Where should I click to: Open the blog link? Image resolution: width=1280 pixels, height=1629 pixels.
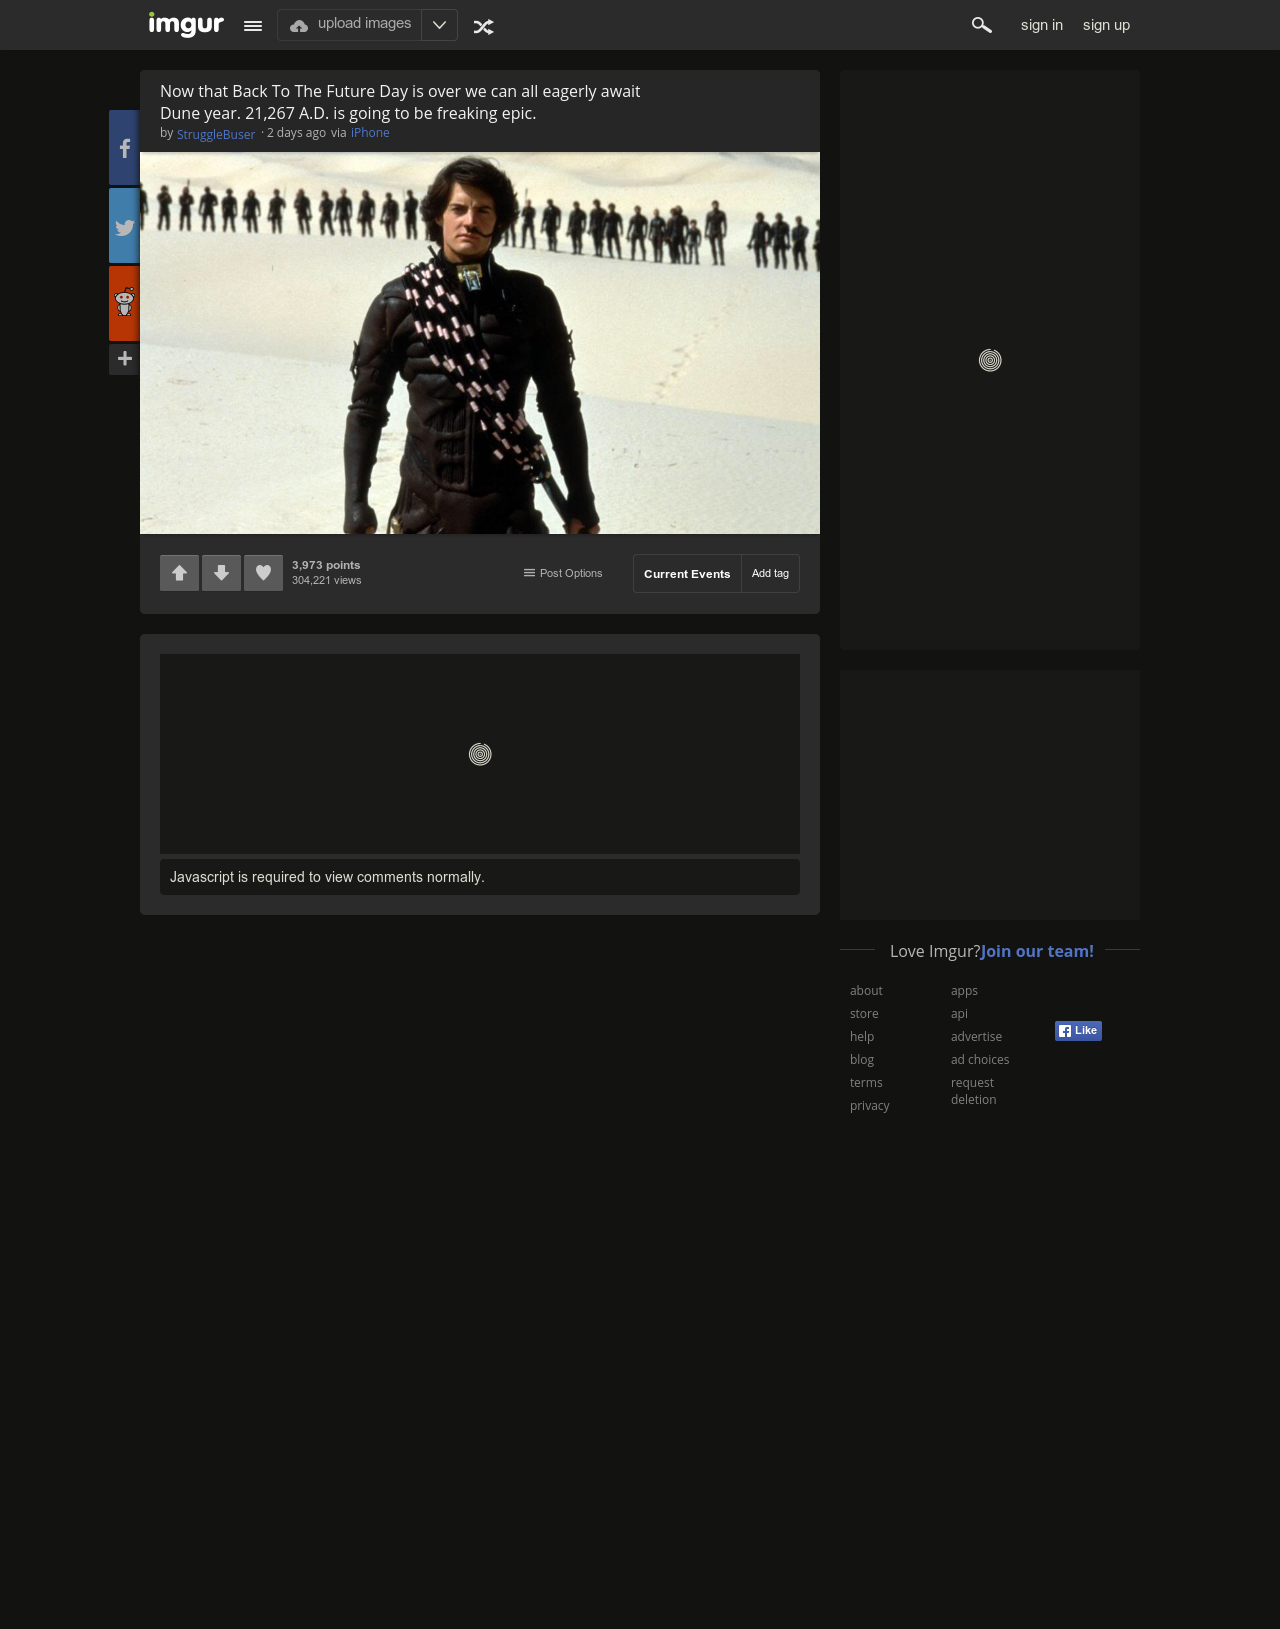click(x=862, y=1060)
